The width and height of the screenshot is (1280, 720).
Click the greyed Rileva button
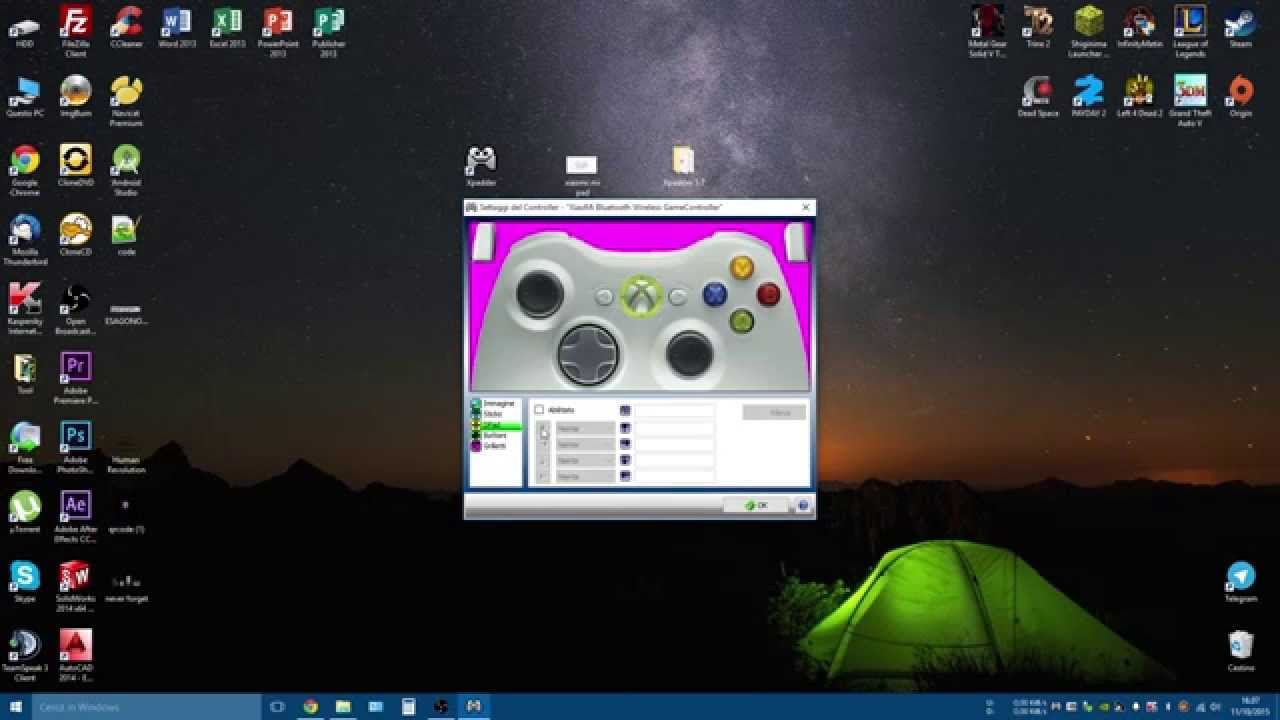coord(774,412)
